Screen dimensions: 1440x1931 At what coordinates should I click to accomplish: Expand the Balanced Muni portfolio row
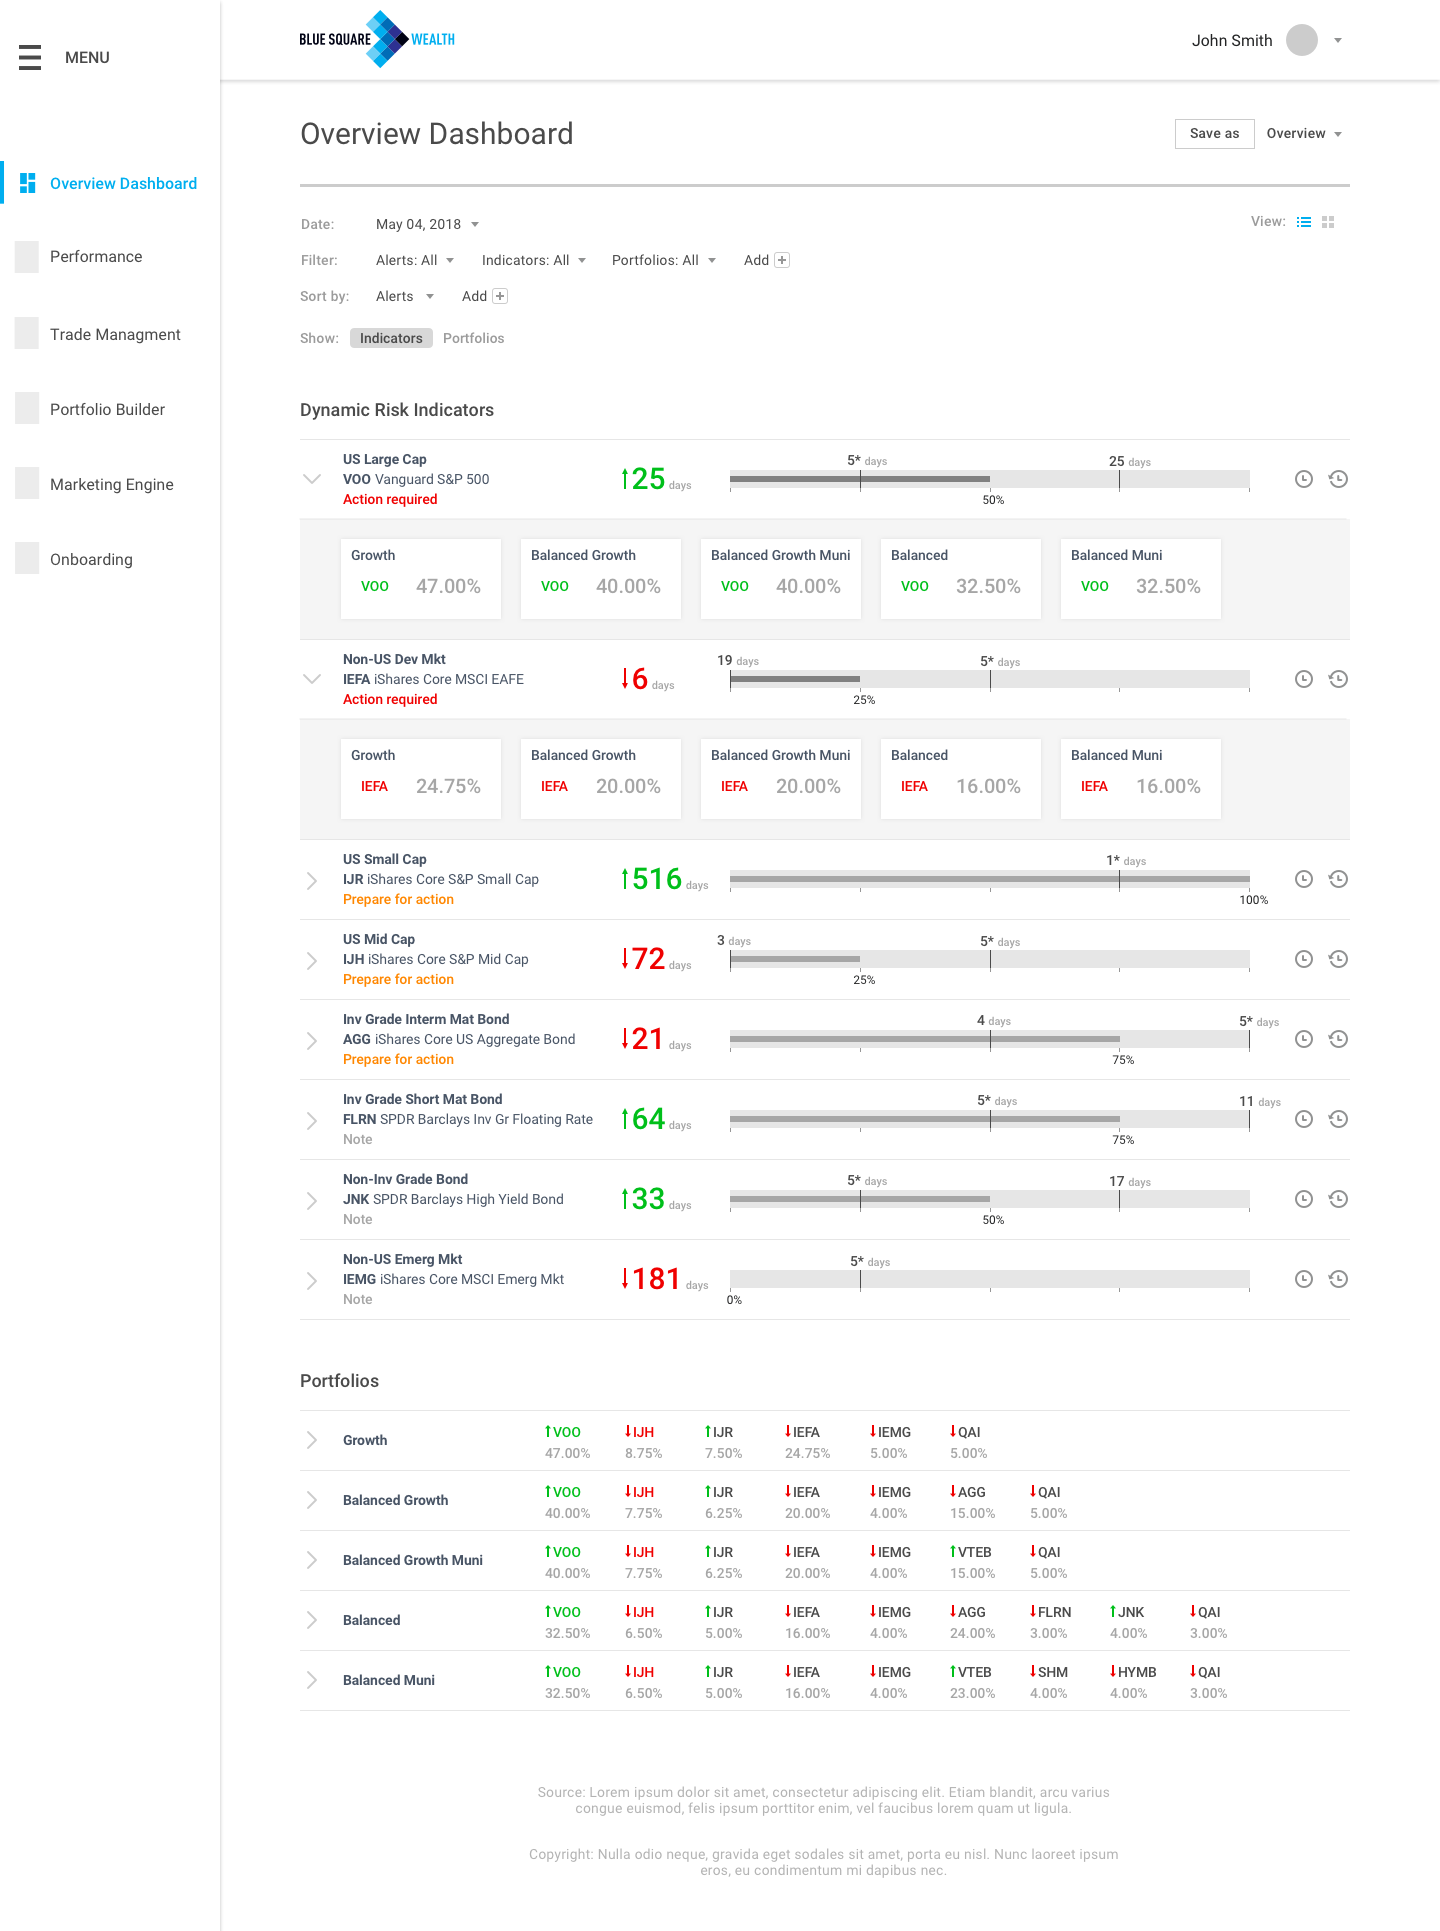pos(312,1680)
